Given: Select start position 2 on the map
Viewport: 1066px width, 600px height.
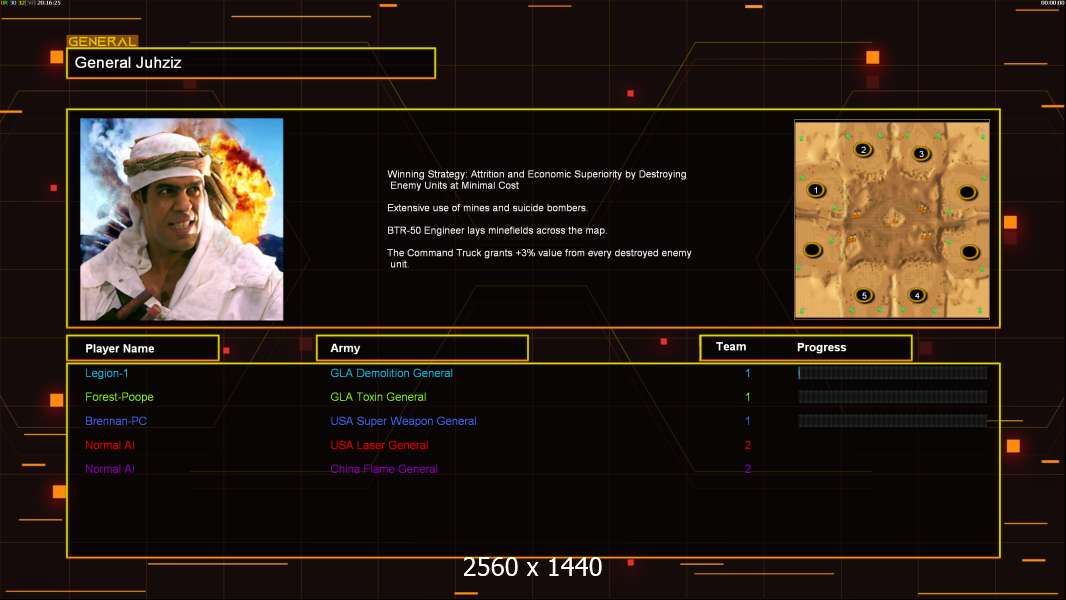Looking at the screenshot, I should click(863, 150).
